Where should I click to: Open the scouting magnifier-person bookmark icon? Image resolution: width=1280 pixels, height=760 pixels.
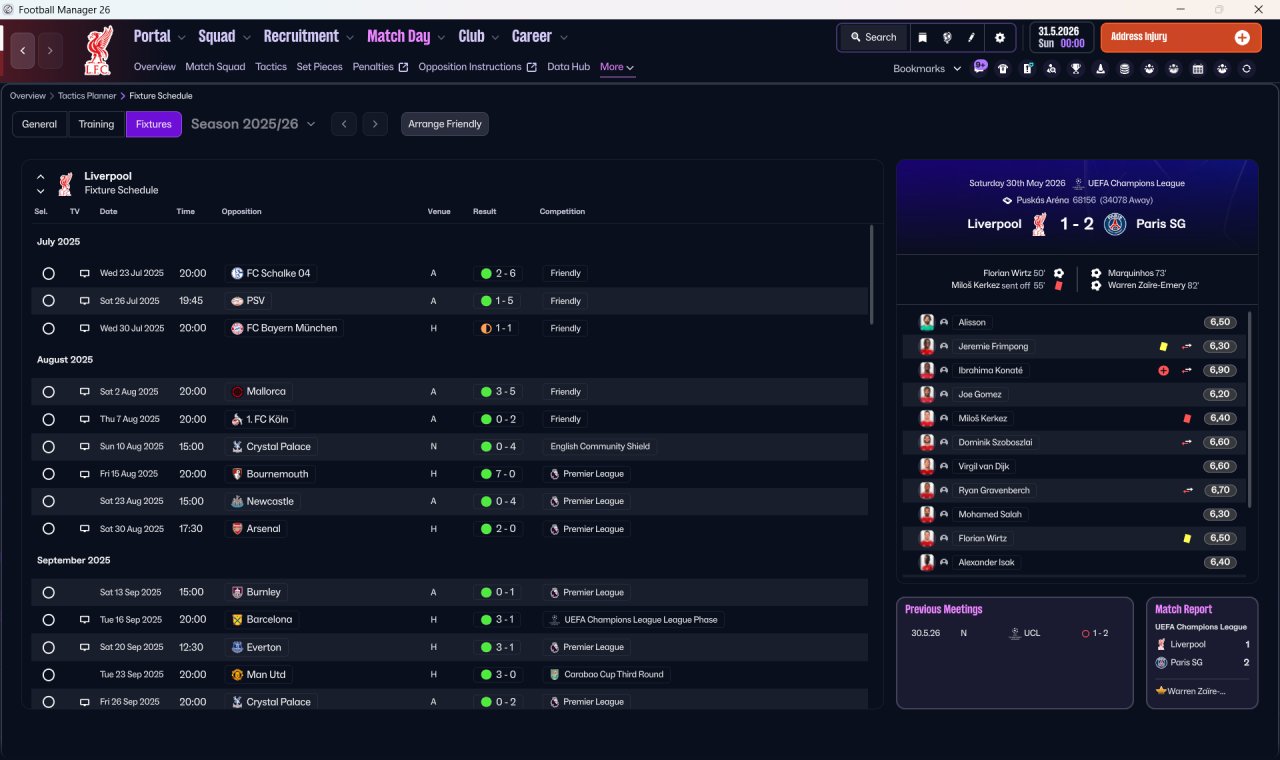pos(1052,69)
